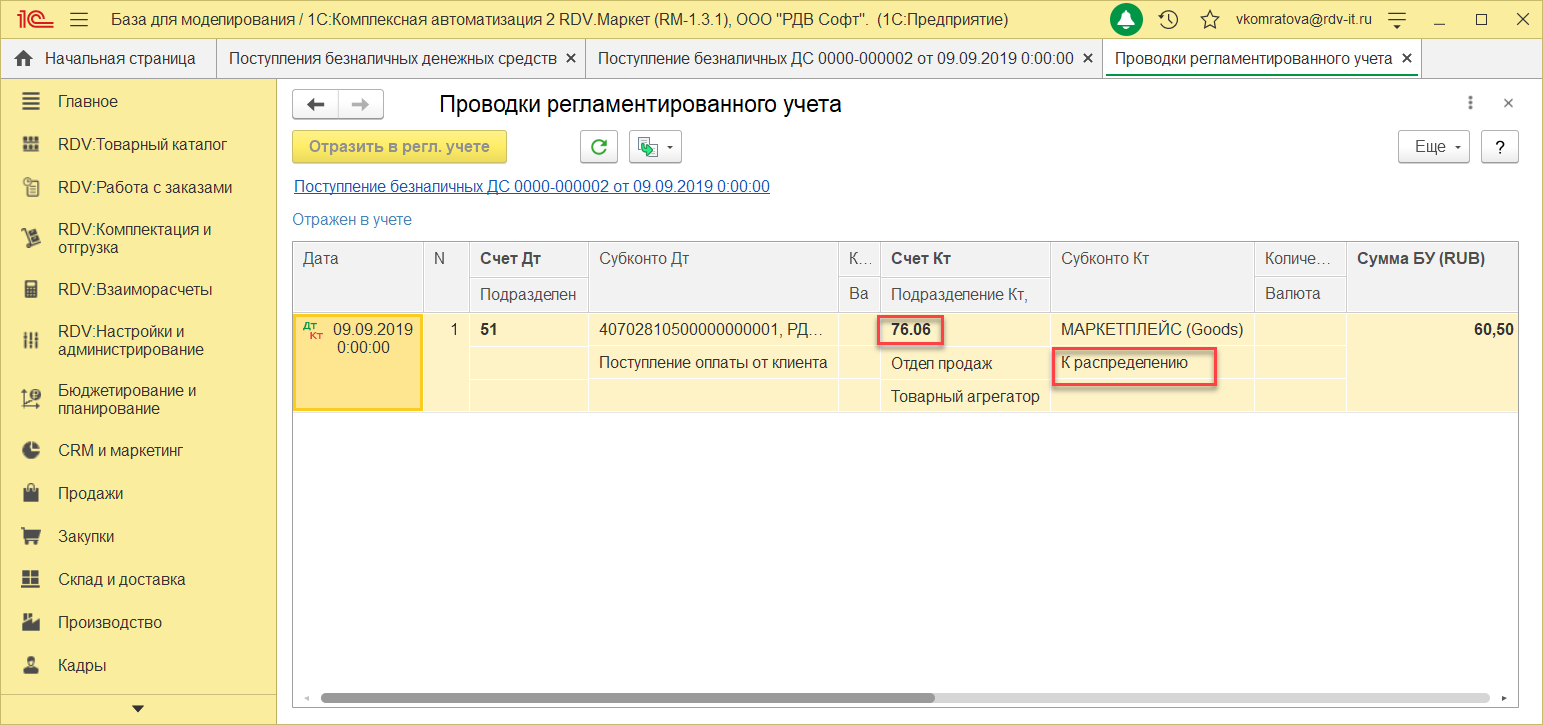Click the Счет Дт column header
Image resolution: width=1543 pixels, height=725 pixels.
528,259
